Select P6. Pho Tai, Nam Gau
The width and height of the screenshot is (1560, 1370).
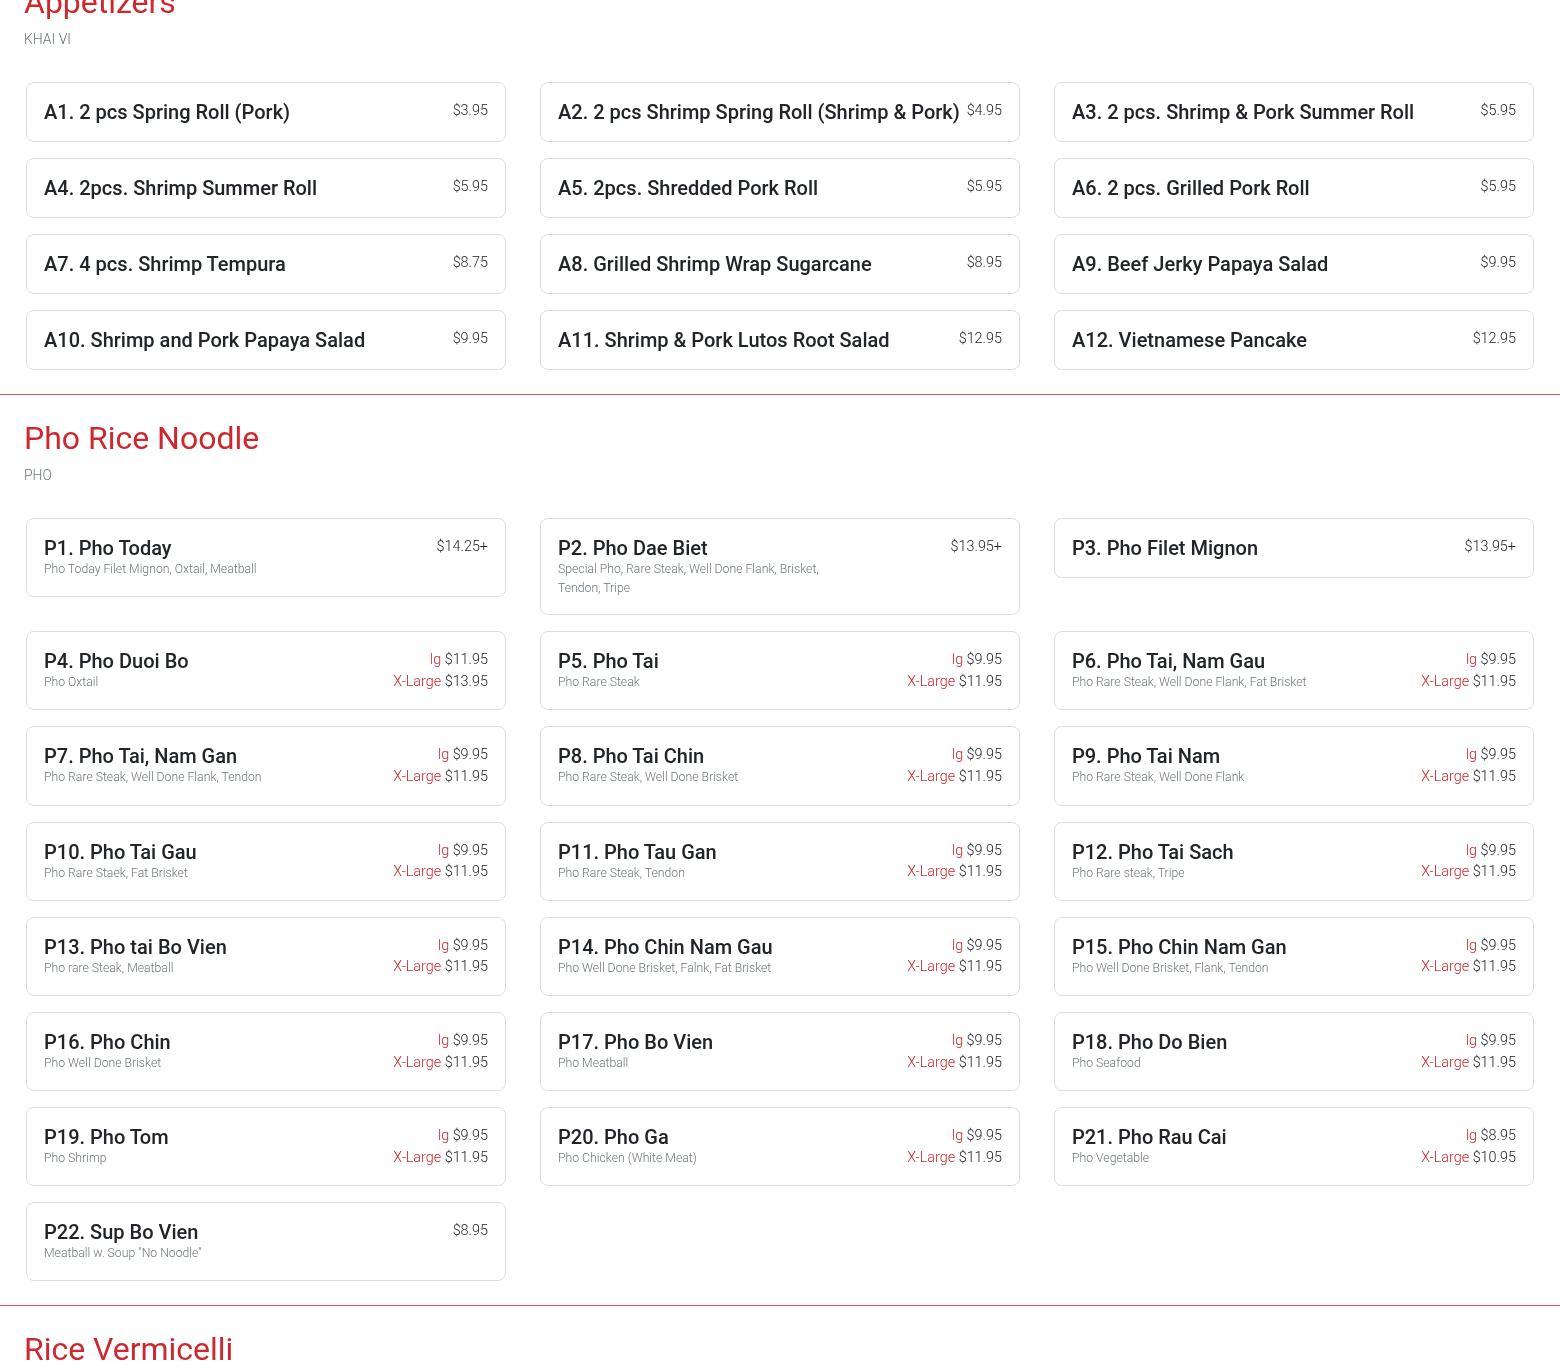click(x=1294, y=670)
